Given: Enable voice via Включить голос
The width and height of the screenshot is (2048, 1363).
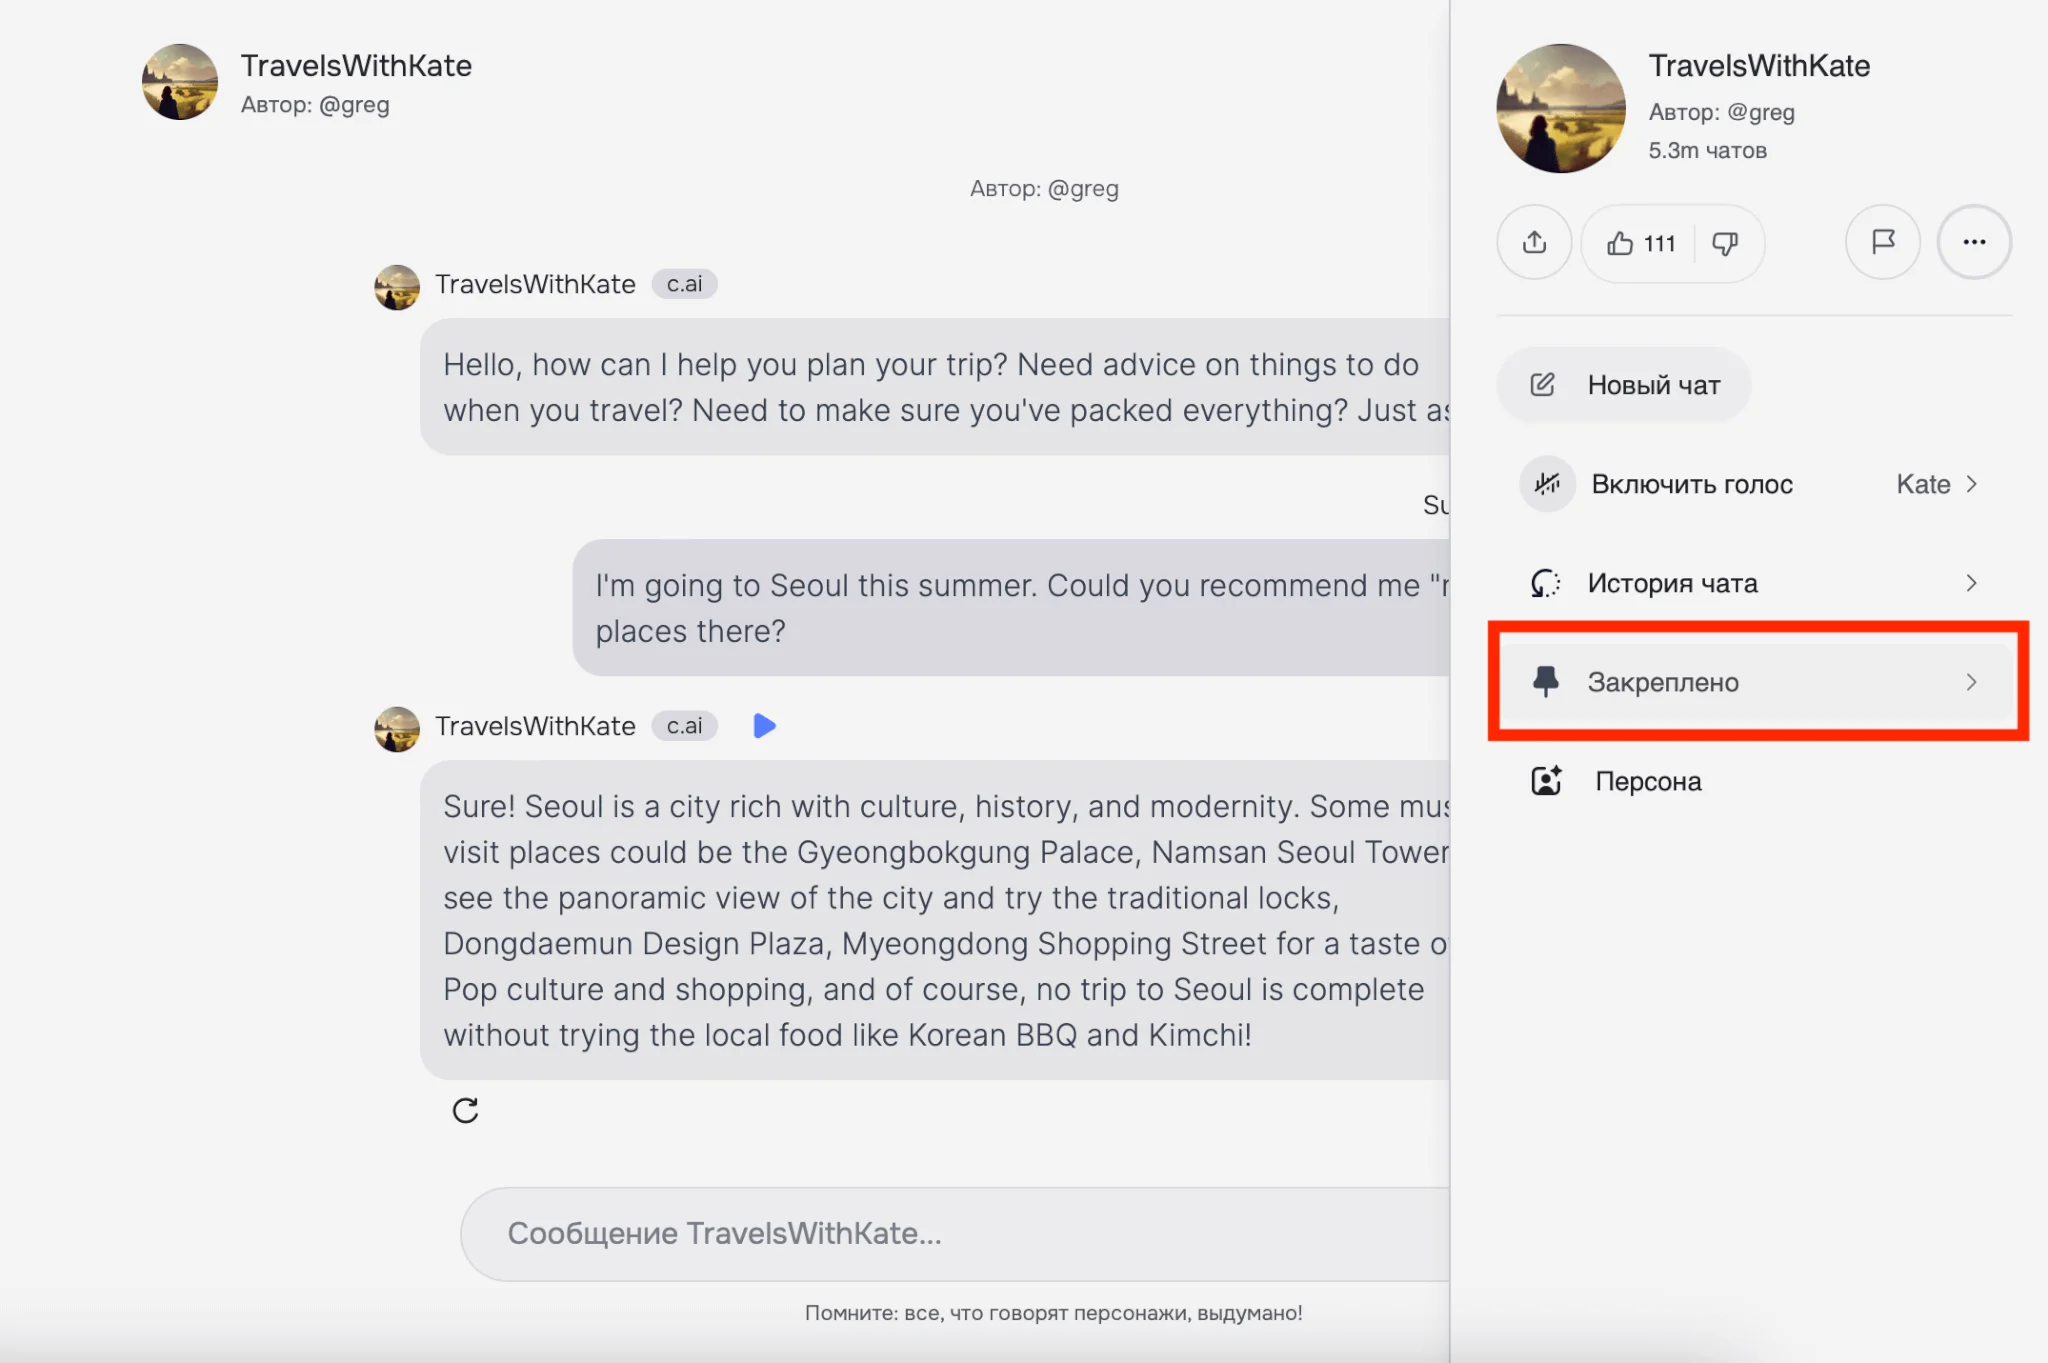Looking at the screenshot, I should tap(1691, 484).
